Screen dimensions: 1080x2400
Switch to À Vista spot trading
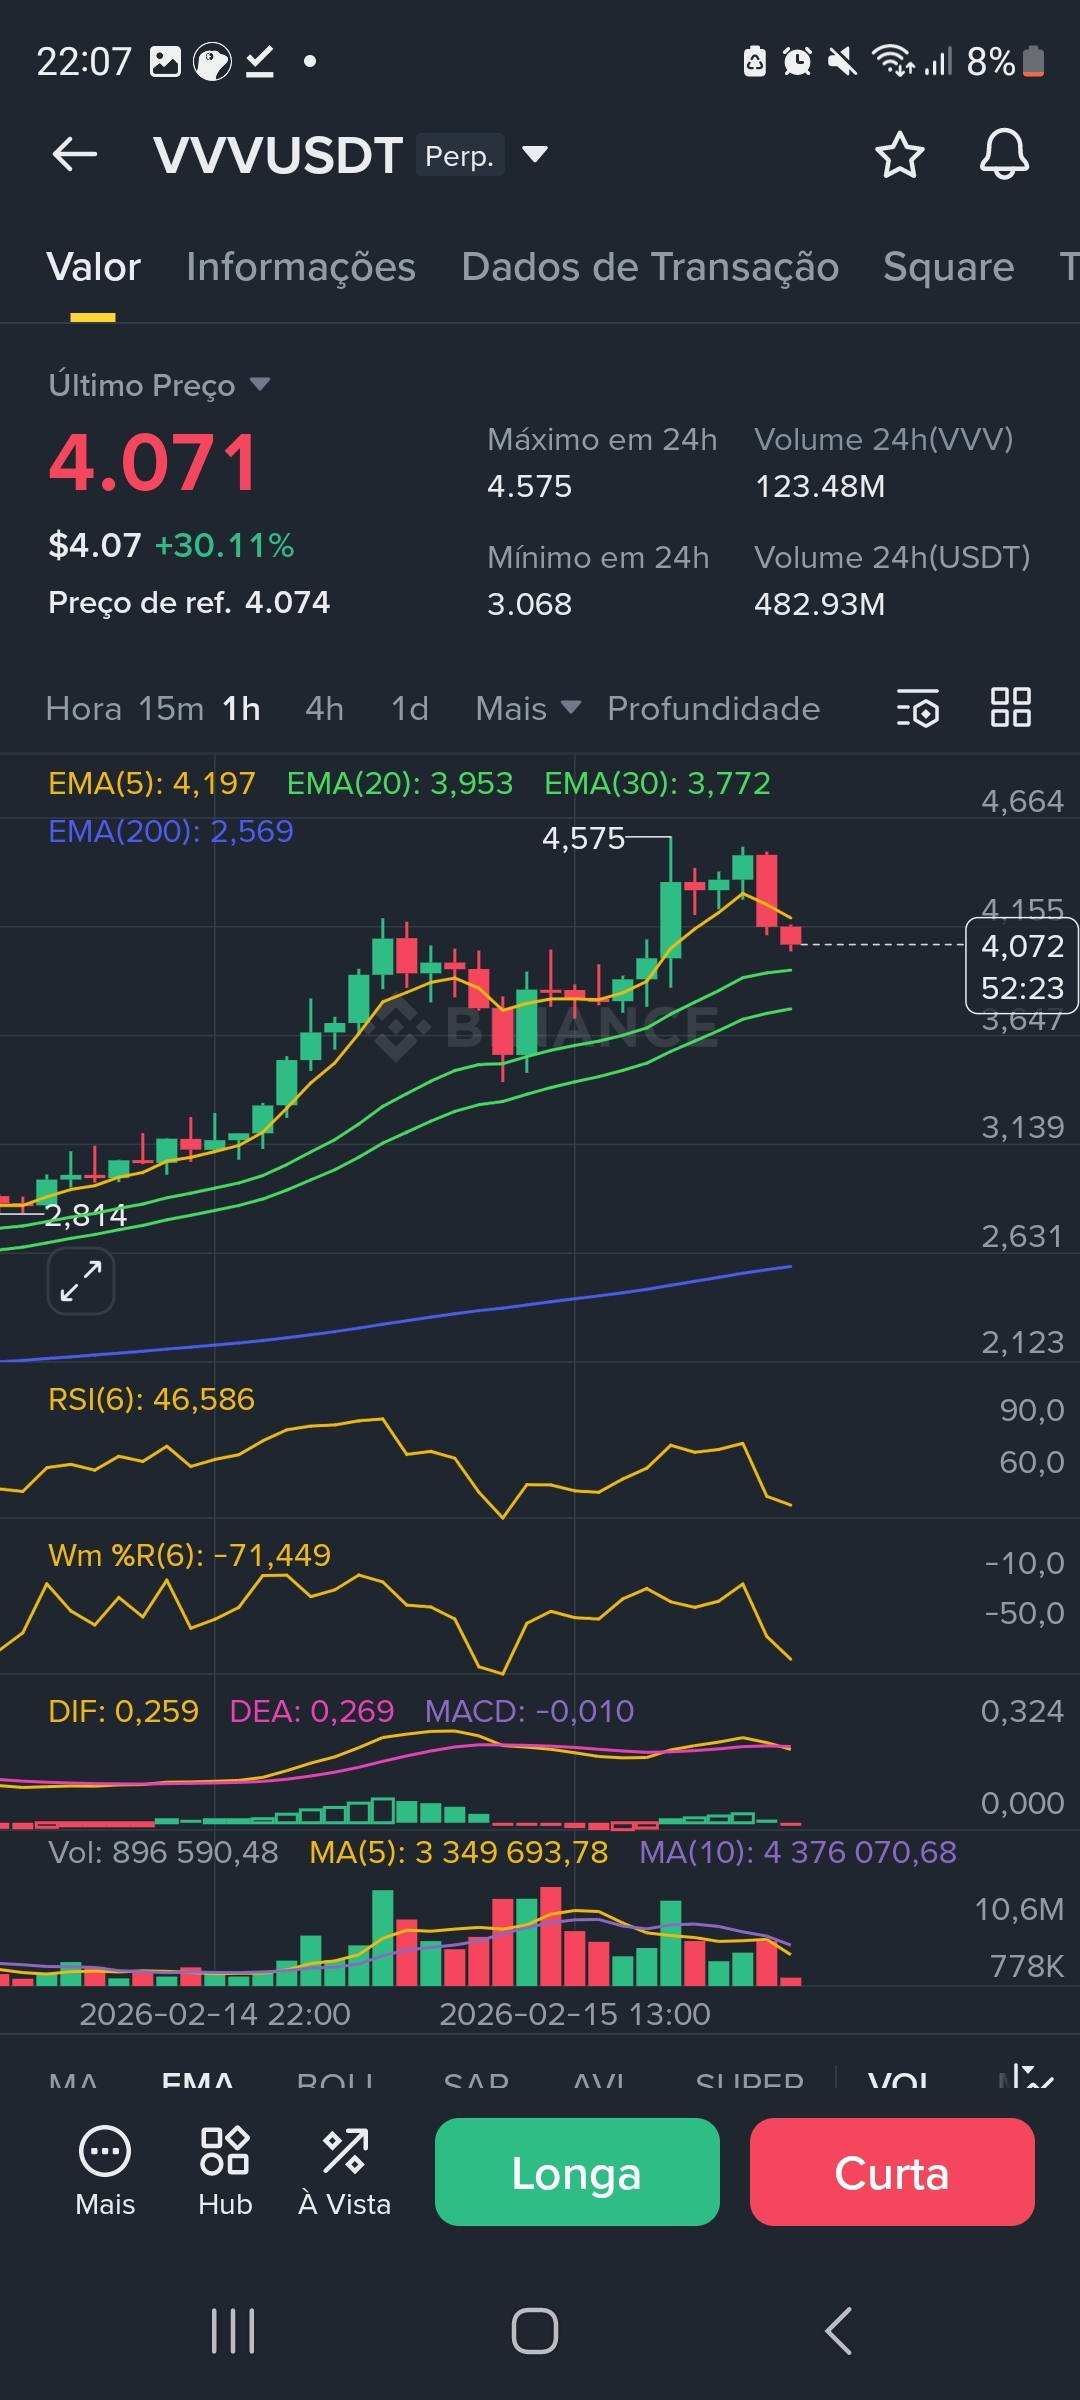345,2171
